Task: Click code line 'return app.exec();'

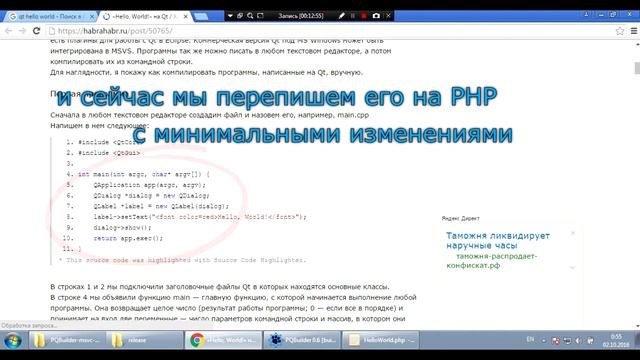Action: tap(128, 238)
